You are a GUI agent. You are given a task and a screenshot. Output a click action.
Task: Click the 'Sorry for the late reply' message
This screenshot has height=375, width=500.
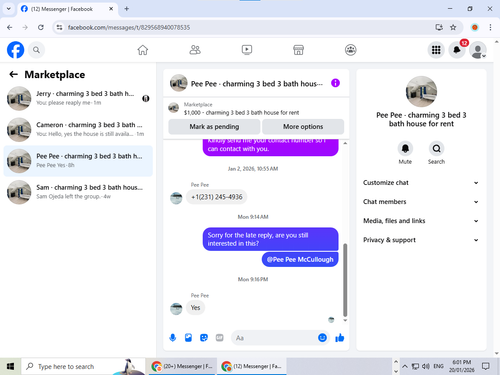(x=270, y=239)
